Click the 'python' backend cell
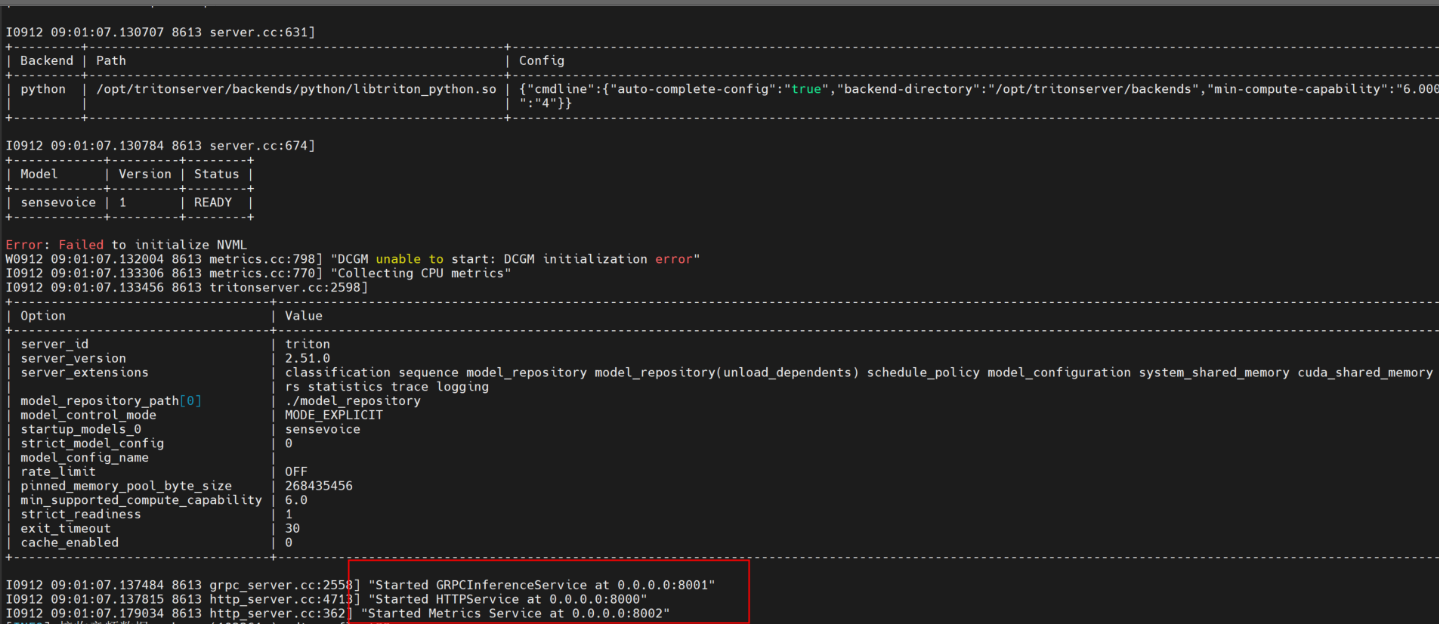The height and width of the screenshot is (624, 1439). point(43,89)
